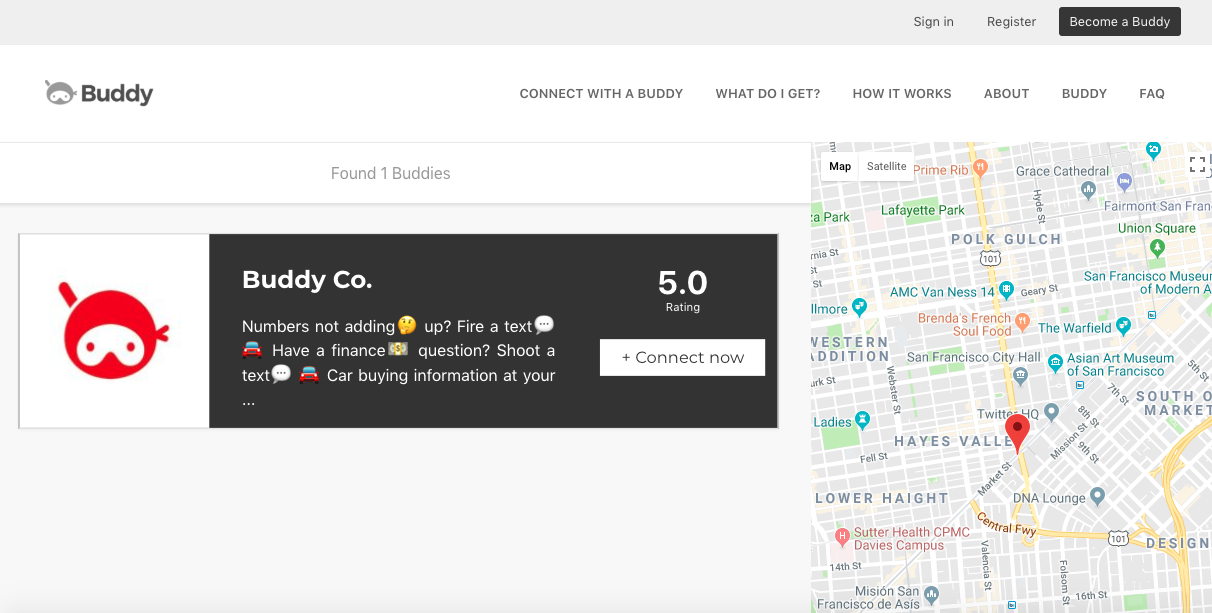Click the 5.0 rating for Buddy Co.
This screenshot has width=1212, height=613.
(x=682, y=282)
